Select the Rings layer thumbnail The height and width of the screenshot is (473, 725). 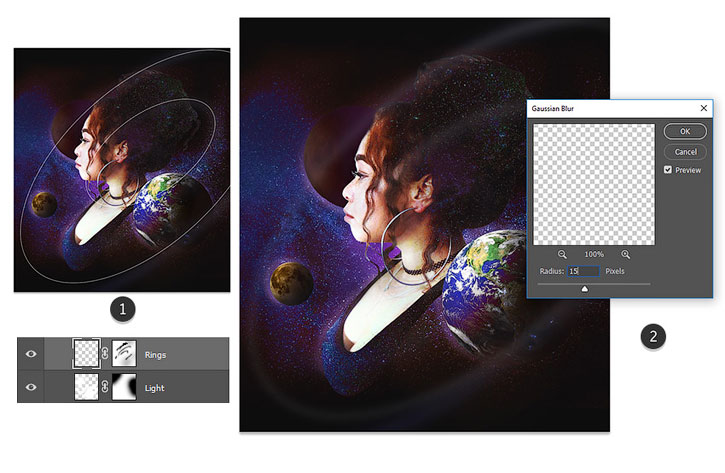coord(86,354)
